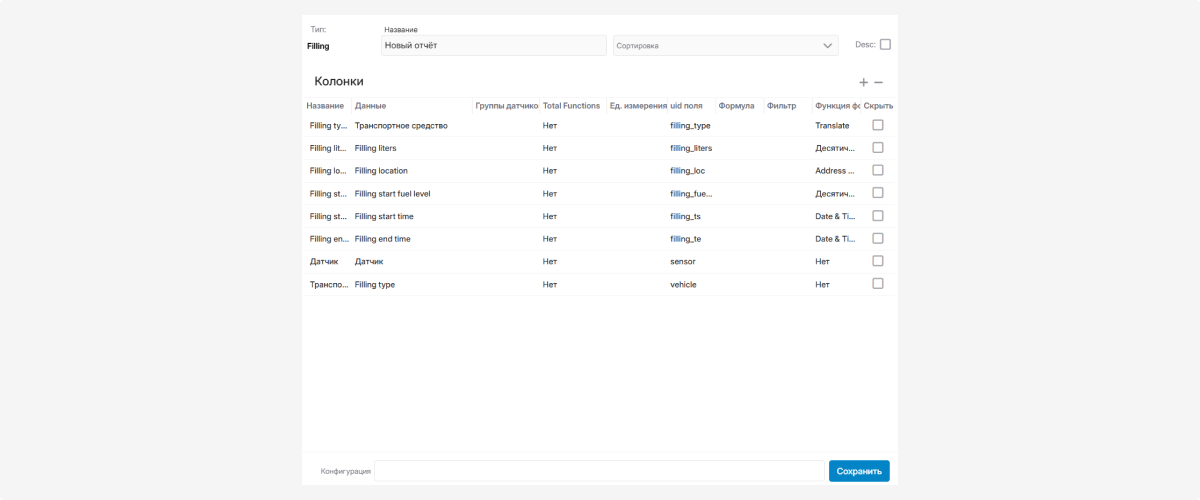Image resolution: width=1200 pixels, height=500 pixels.
Task: Open the Сортировка dropdown
Action: tap(725, 45)
